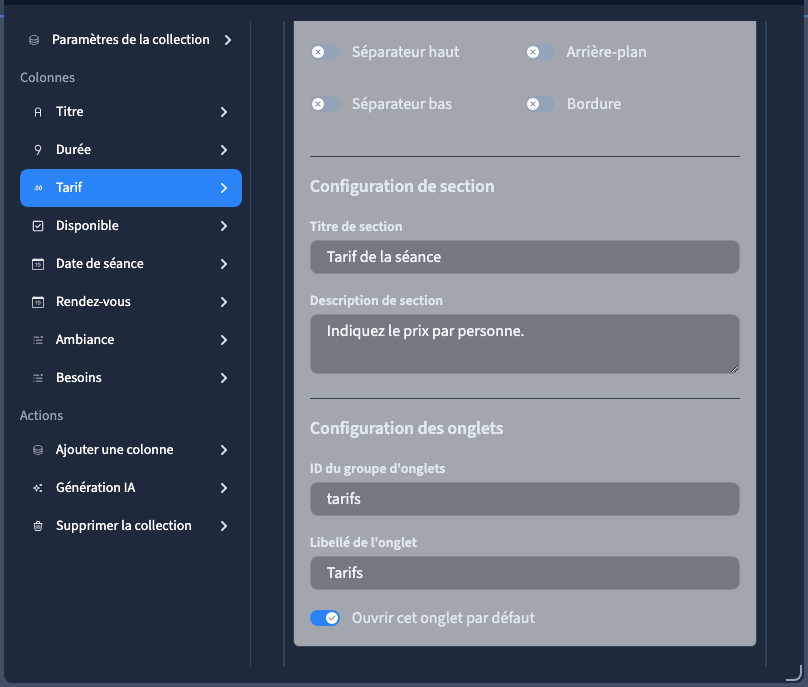Focus the Titre de section field
Image resolution: width=808 pixels, height=687 pixels.
click(x=525, y=257)
